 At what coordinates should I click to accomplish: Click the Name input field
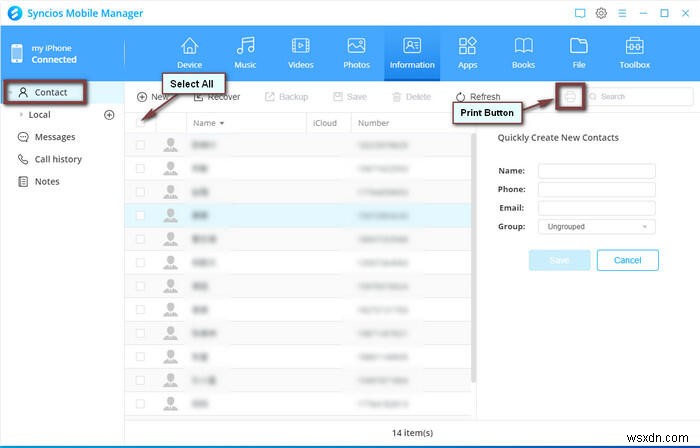tap(596, 171)
